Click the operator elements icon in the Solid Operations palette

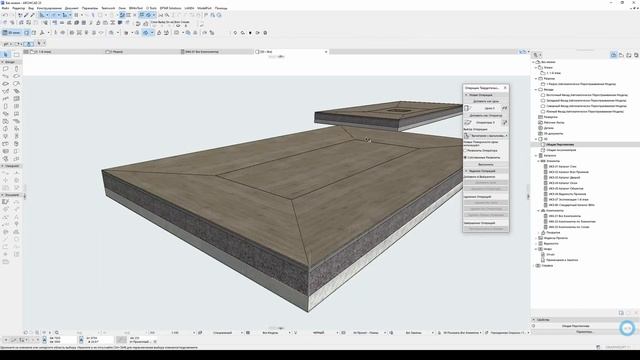(x=468, y=122)
